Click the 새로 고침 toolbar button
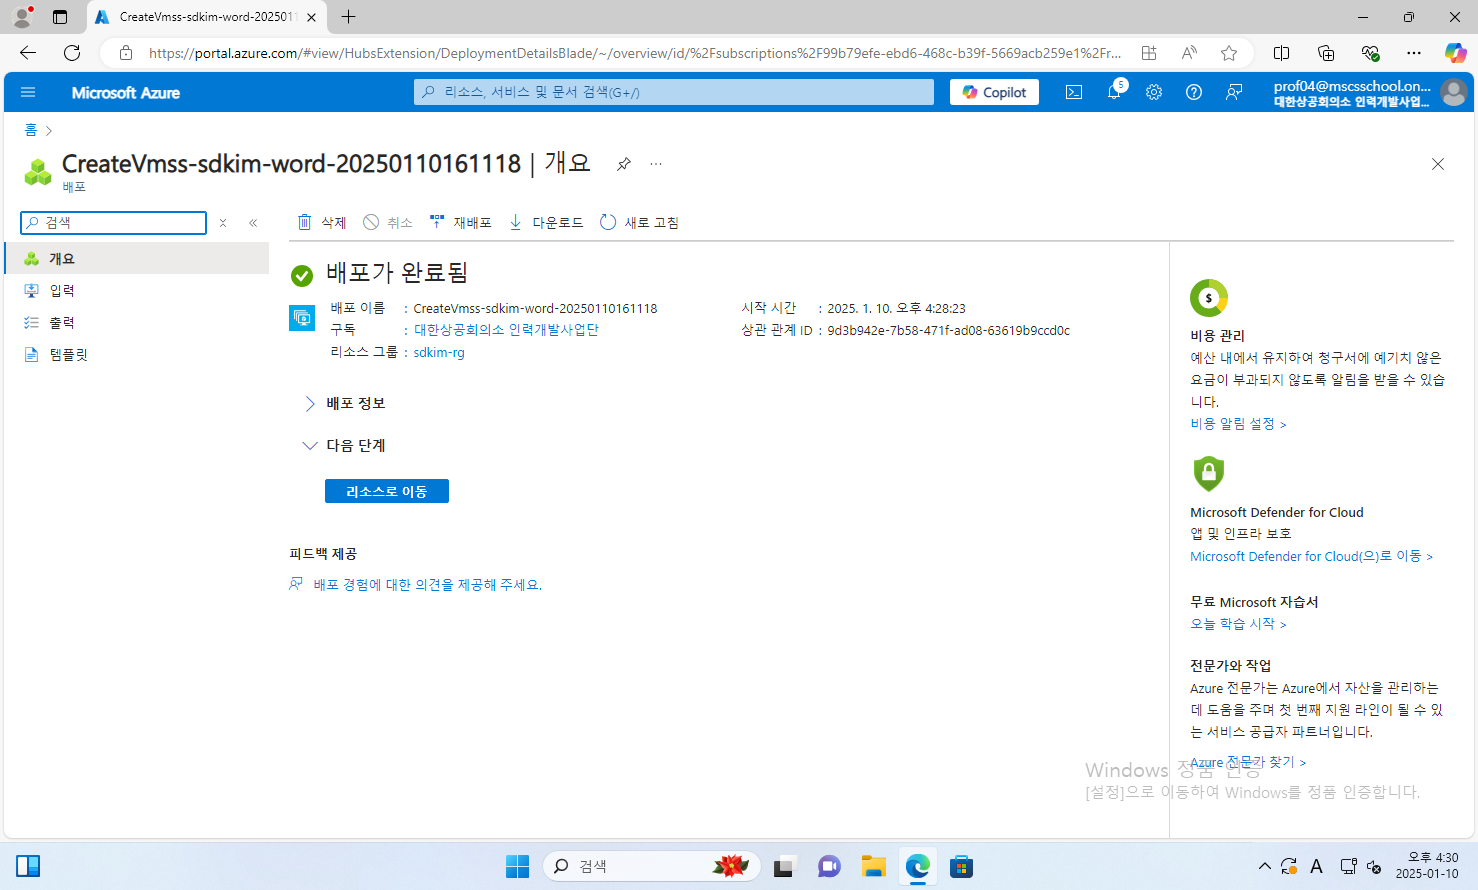1478x890 pixels. coord(639,222)
